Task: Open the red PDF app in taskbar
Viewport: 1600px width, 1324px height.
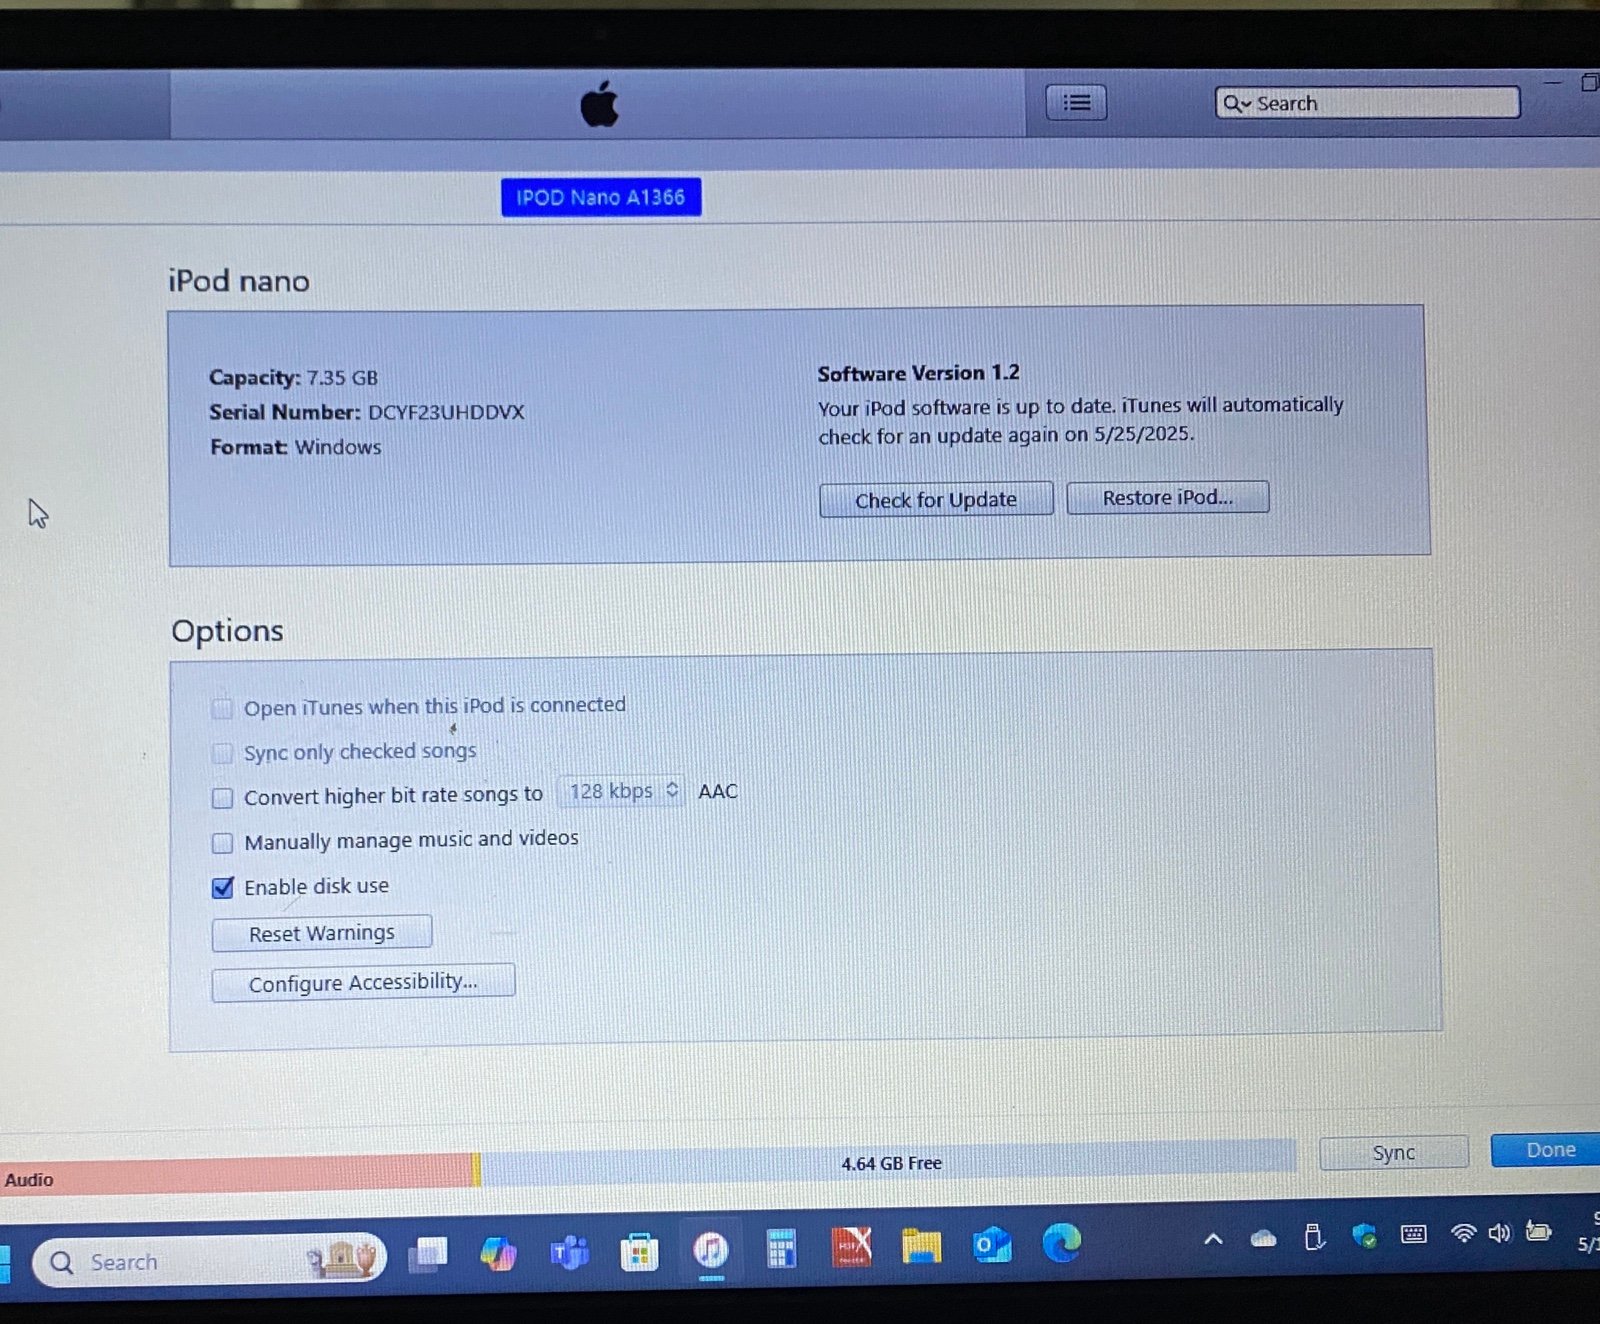Action: [852, 1246]
